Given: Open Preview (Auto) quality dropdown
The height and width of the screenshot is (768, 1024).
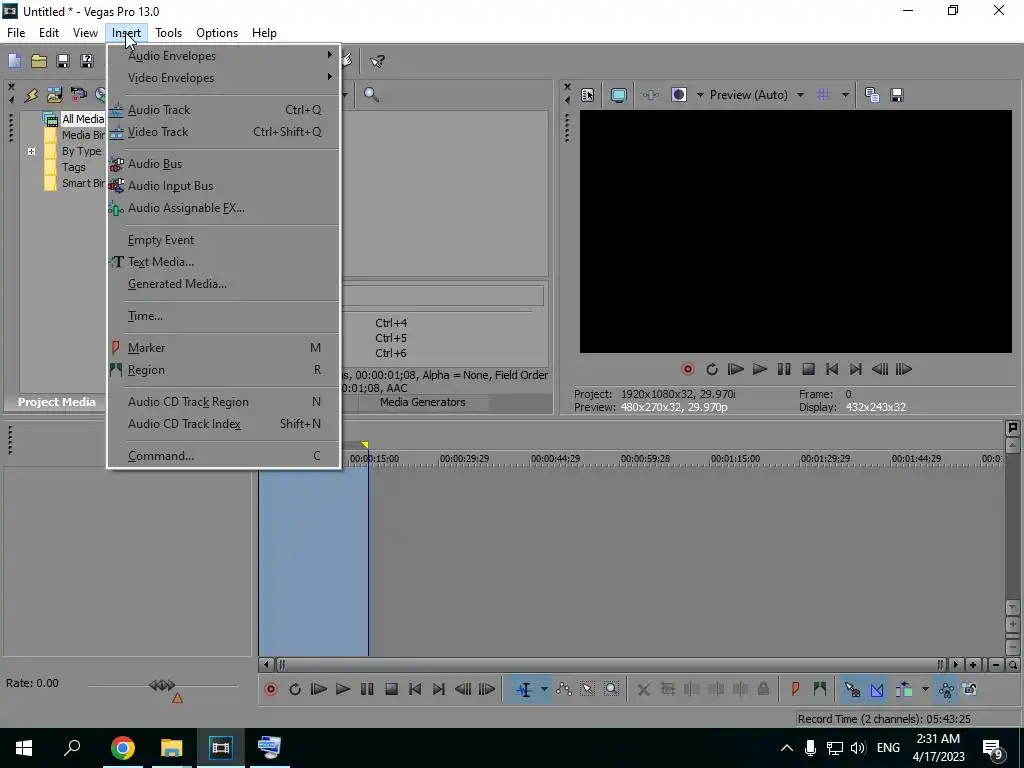Looking at the screenshot, I should pos(801,95).
